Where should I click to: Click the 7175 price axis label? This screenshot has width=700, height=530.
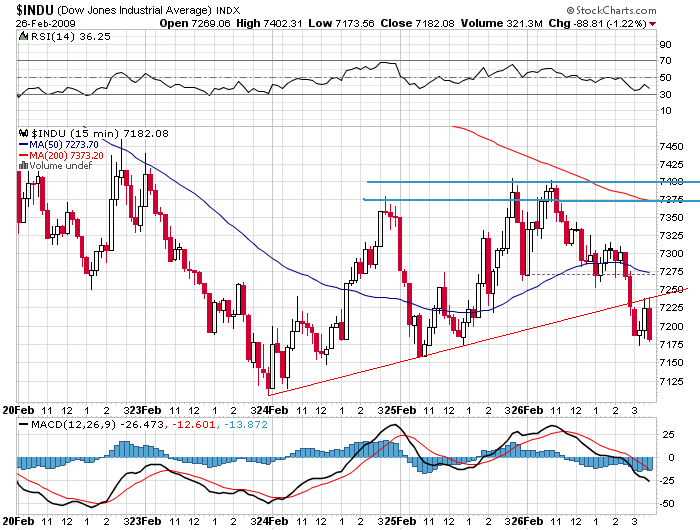coord(671,345)
